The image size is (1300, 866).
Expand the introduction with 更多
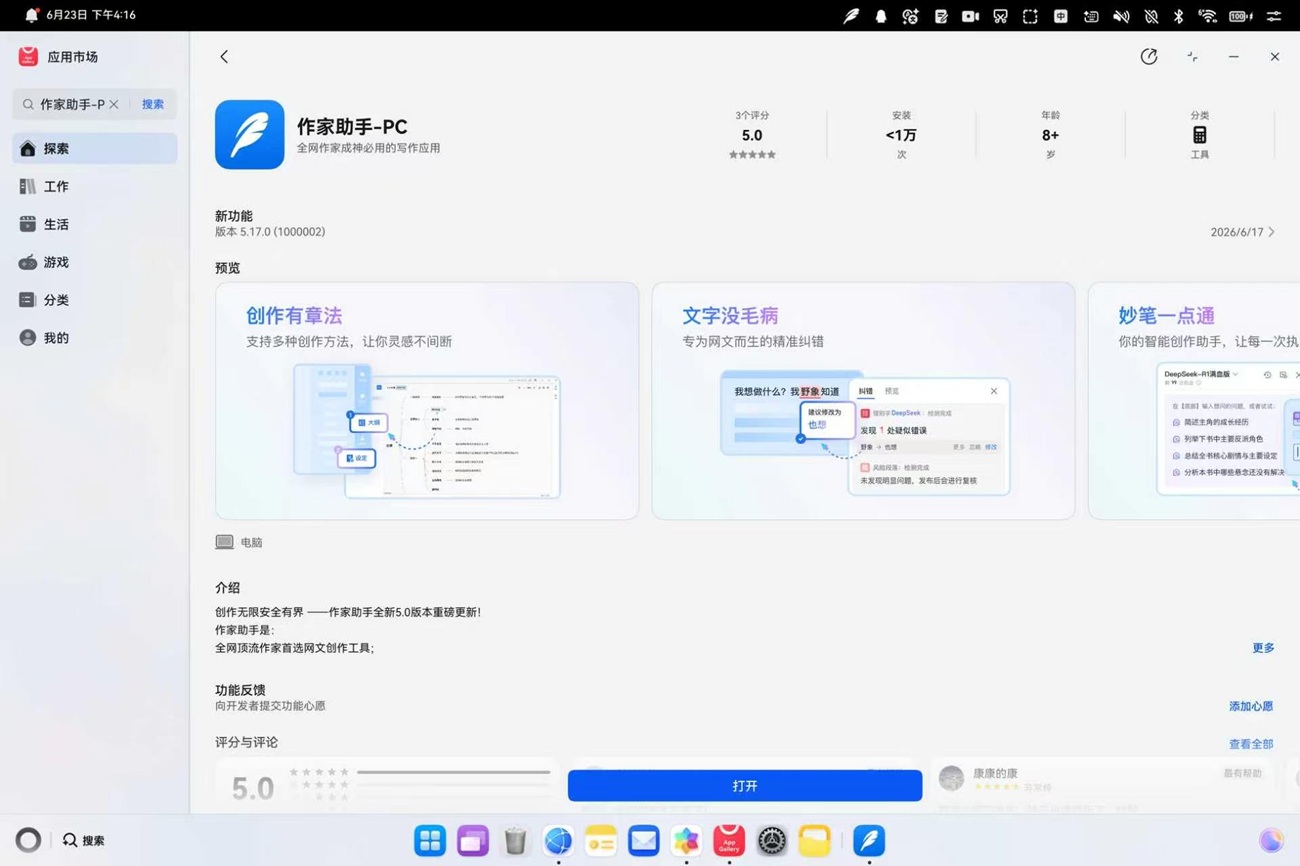point(1263,648)
